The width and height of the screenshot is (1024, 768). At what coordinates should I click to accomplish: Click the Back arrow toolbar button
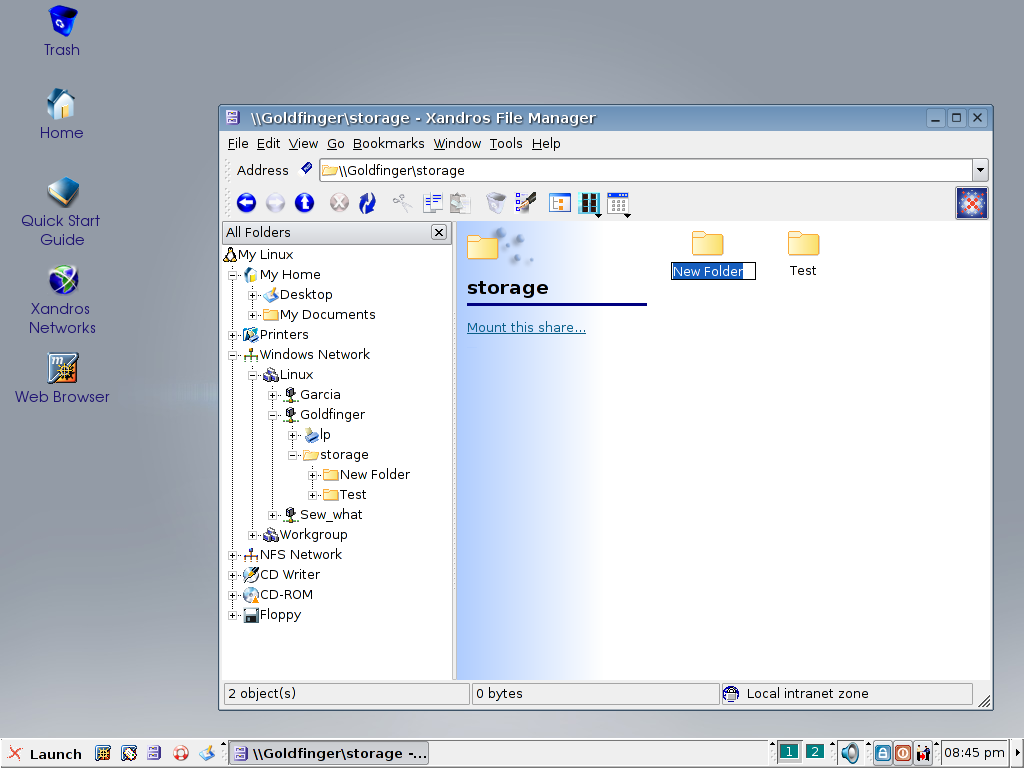(x=246, y=203)
